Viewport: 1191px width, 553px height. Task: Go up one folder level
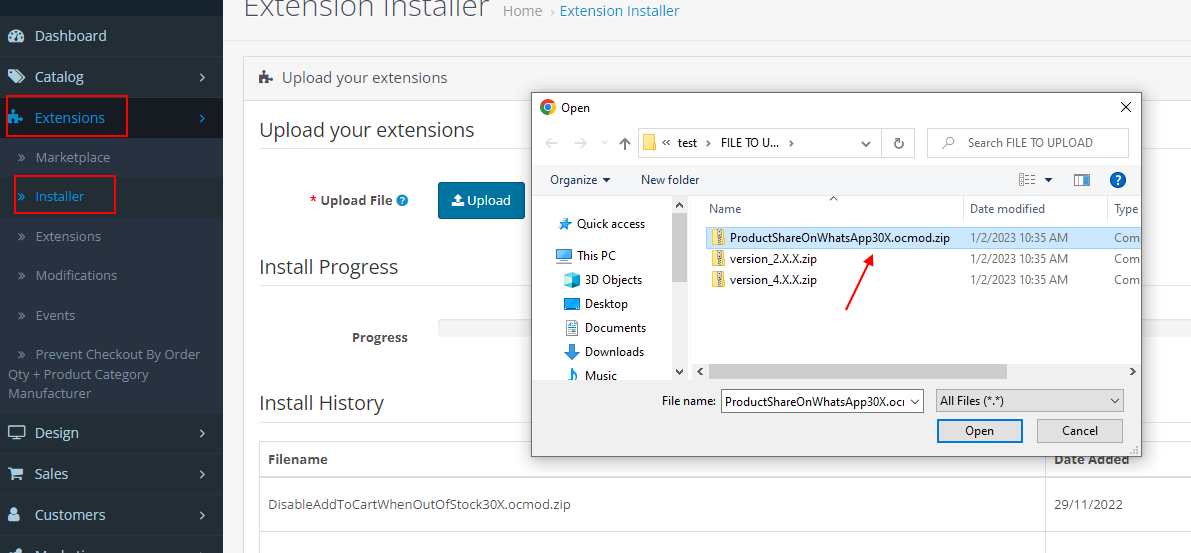point(625,143)
